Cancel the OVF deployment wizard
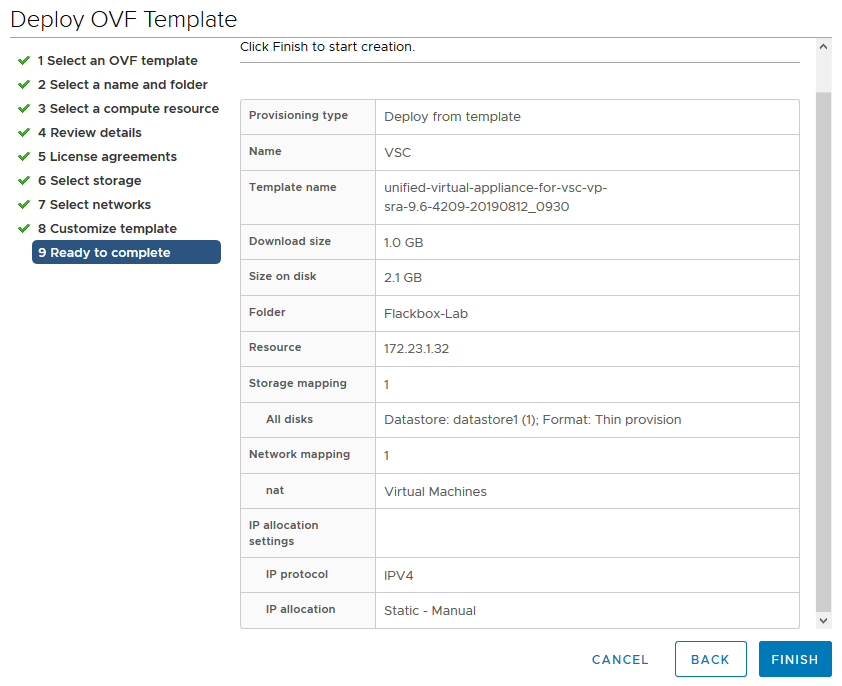The image size is (842, 686). coord(620,660)
